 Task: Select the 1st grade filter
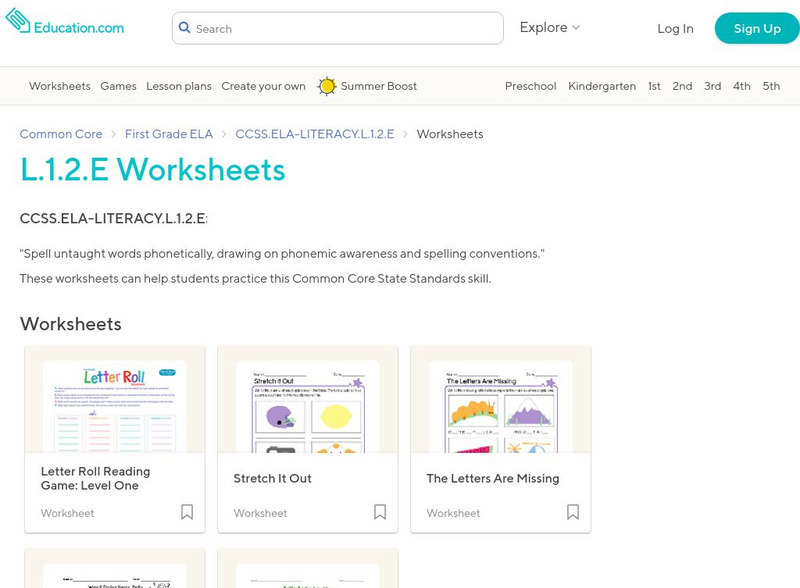(654, 86)
